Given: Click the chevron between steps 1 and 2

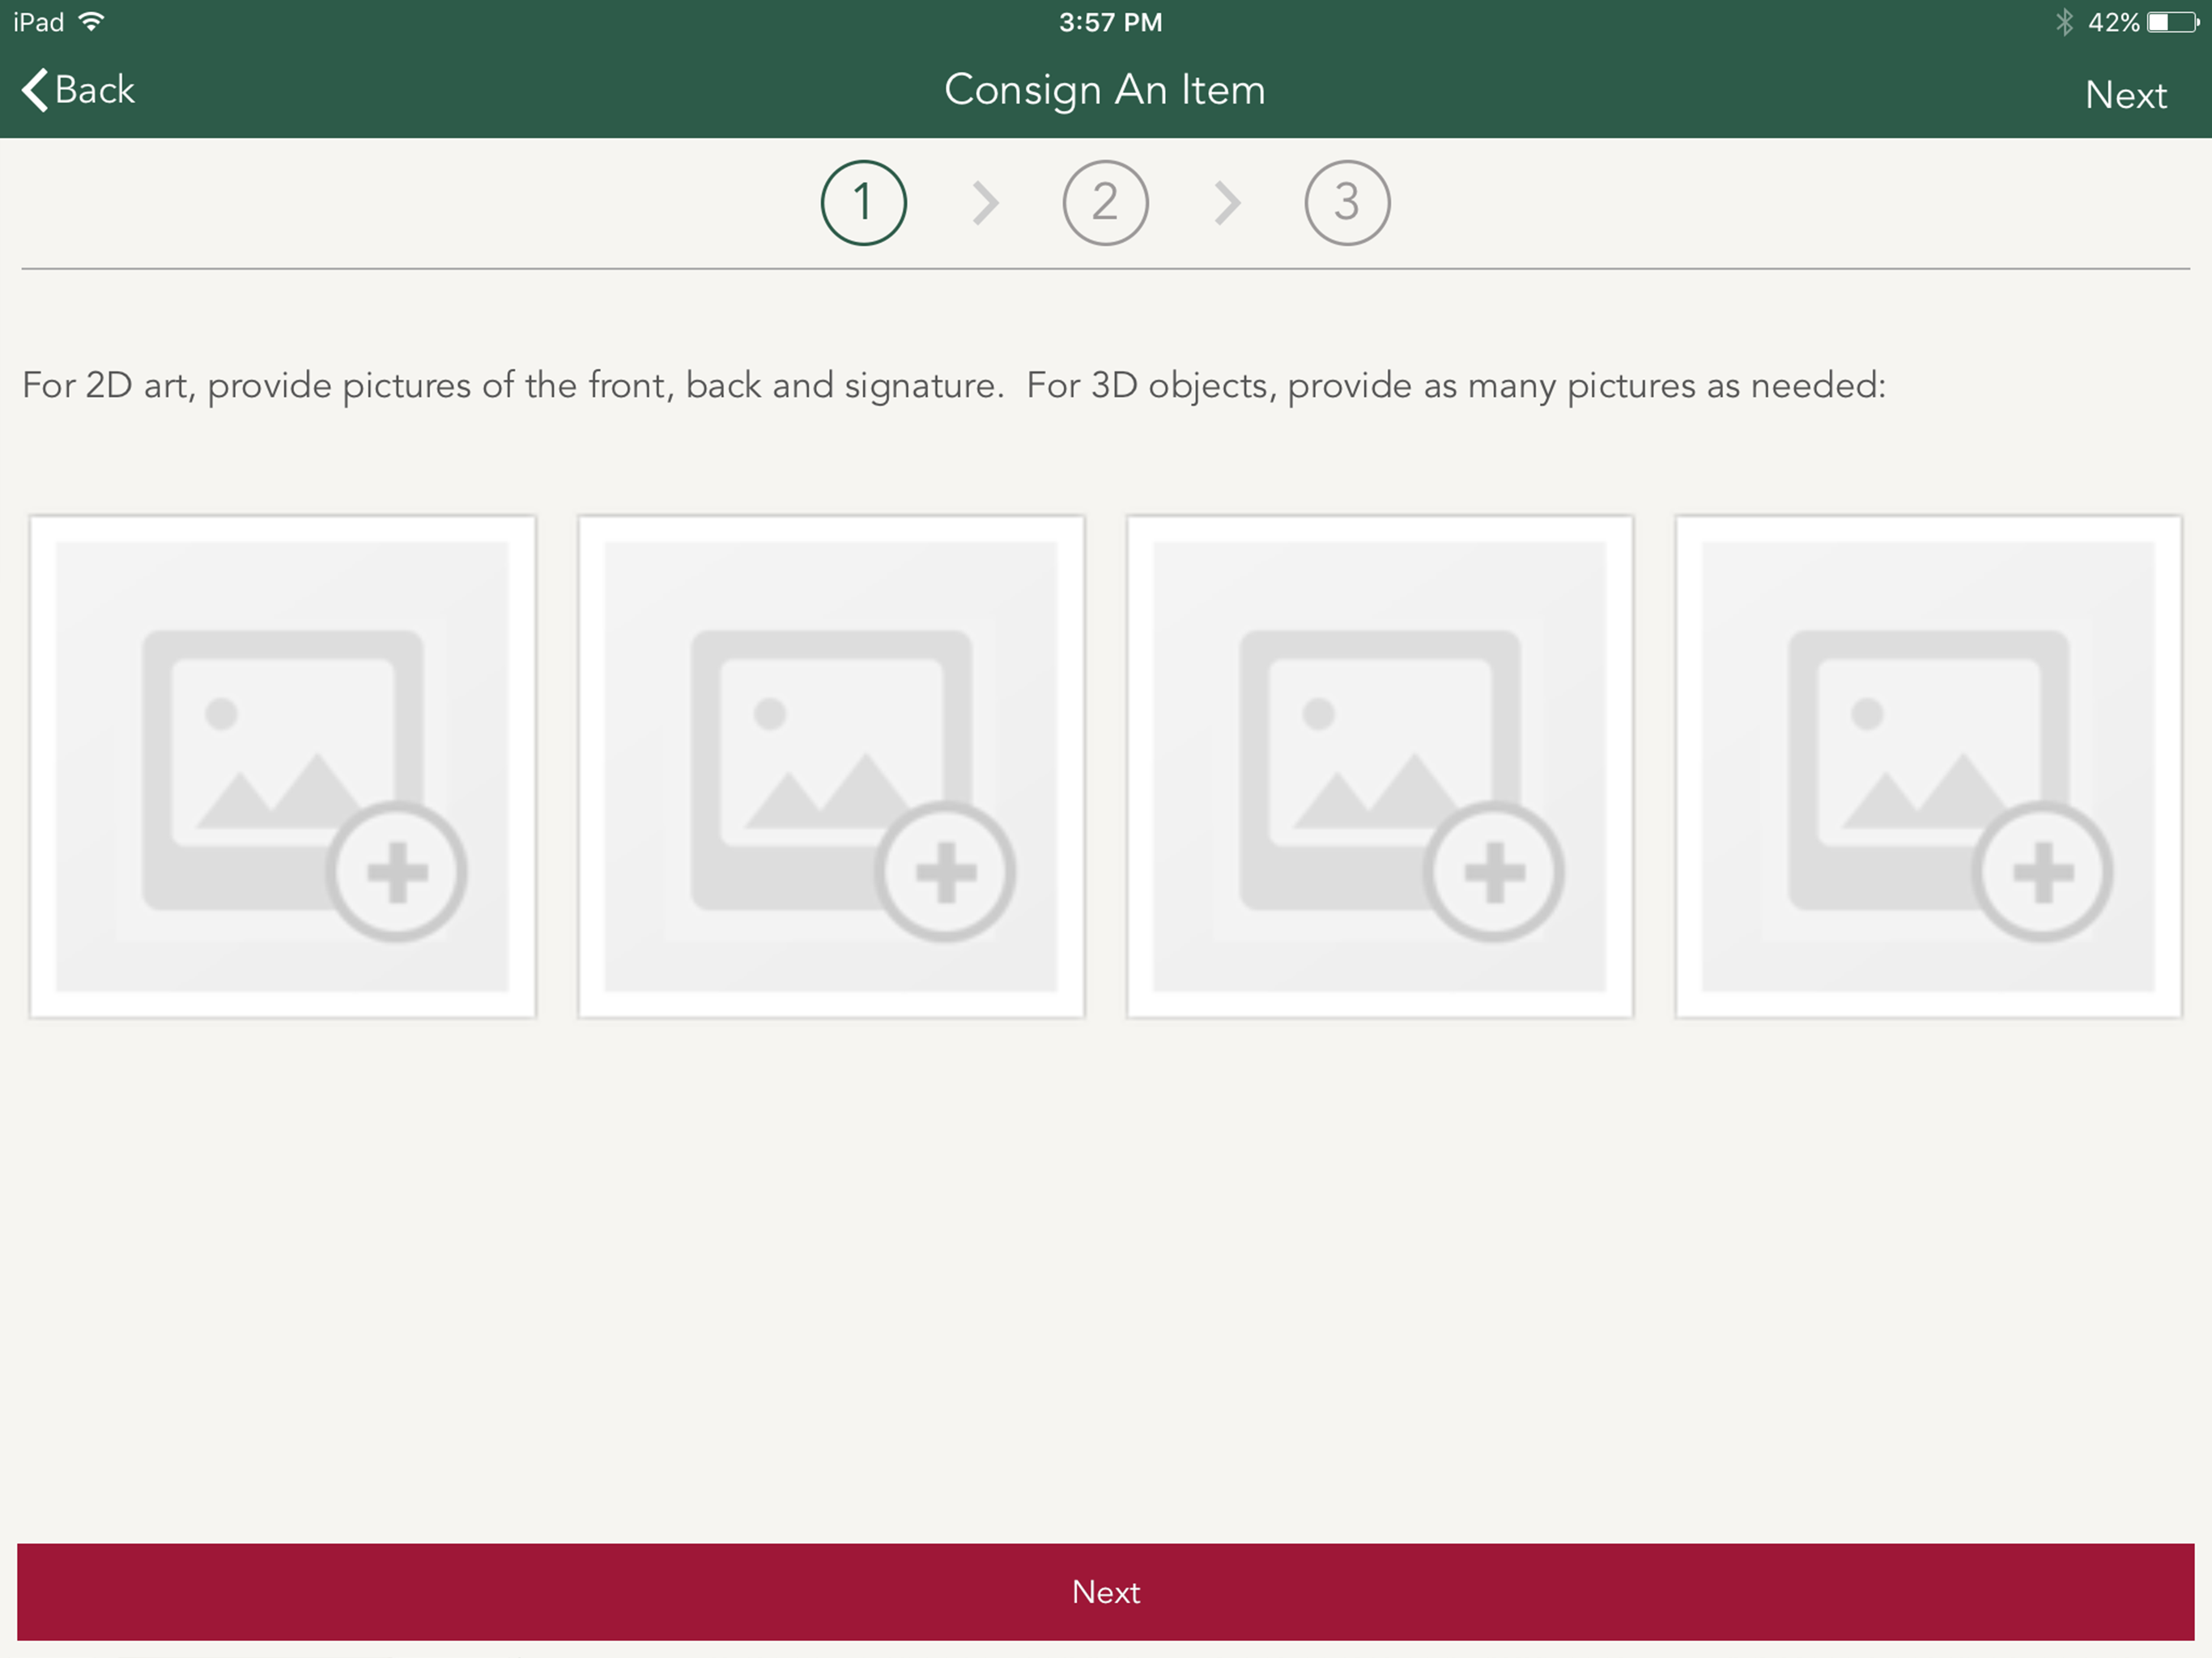Looking at the screenshot, I should pyautogui.click(x=986, y=203).
